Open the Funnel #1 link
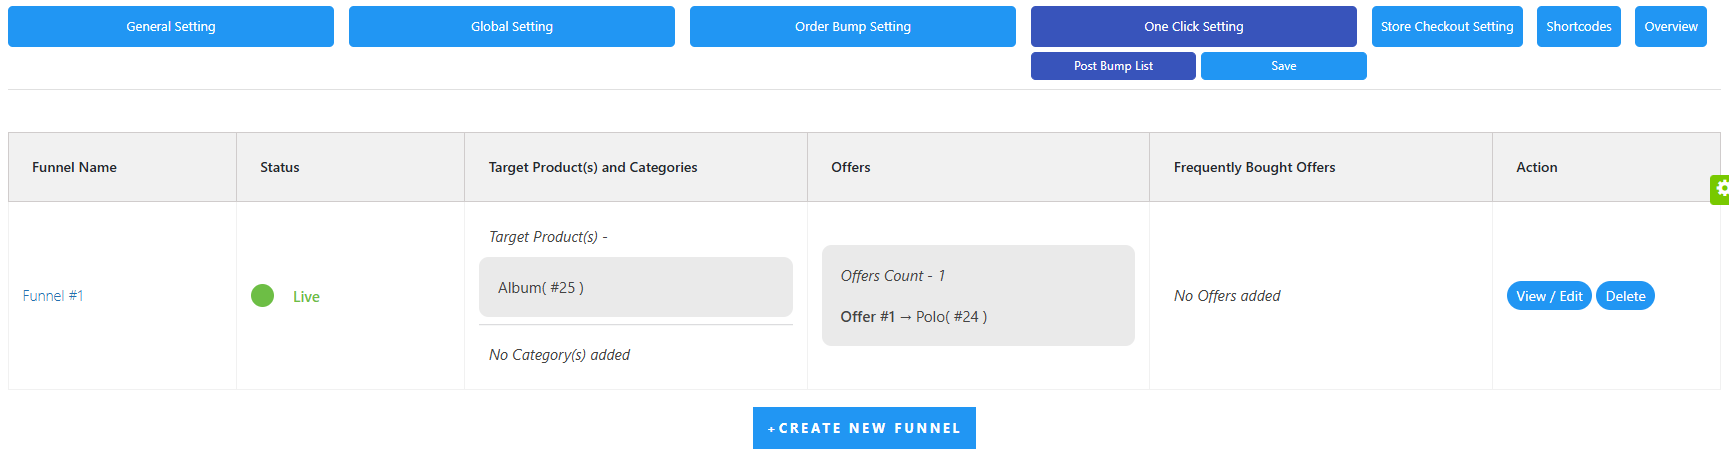This screenshot has width=1729, height=456. 53,296
